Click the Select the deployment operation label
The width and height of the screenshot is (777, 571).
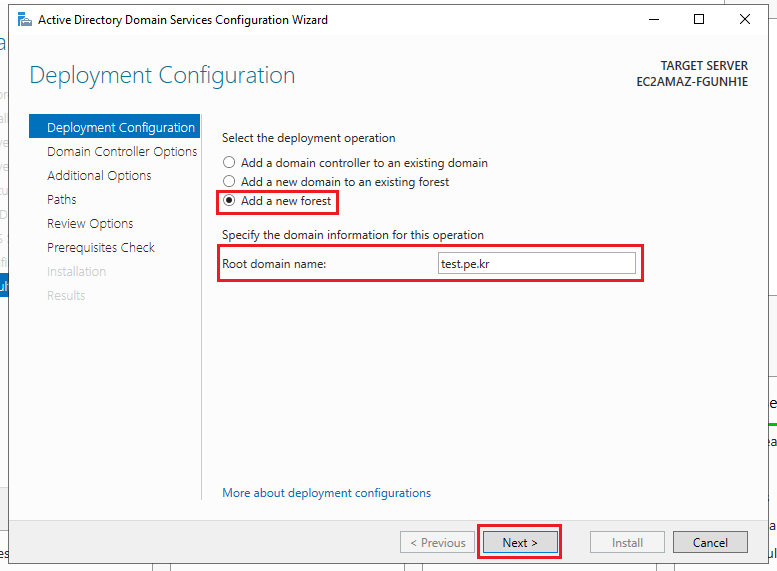(x=308, y=138)
